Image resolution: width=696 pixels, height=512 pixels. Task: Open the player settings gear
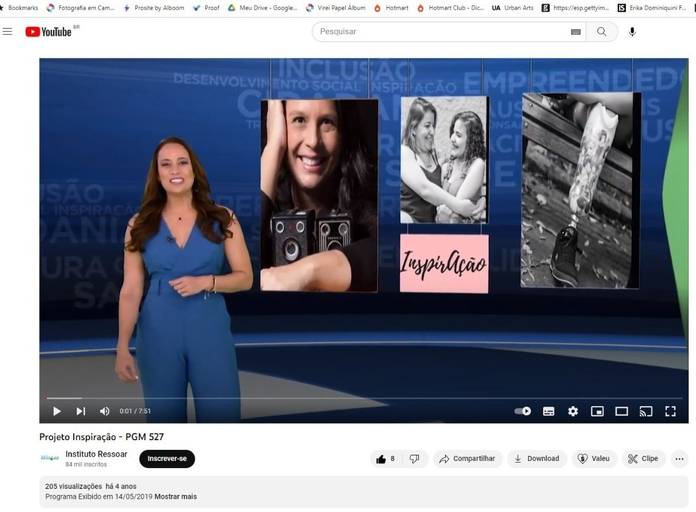pos(573,411)
